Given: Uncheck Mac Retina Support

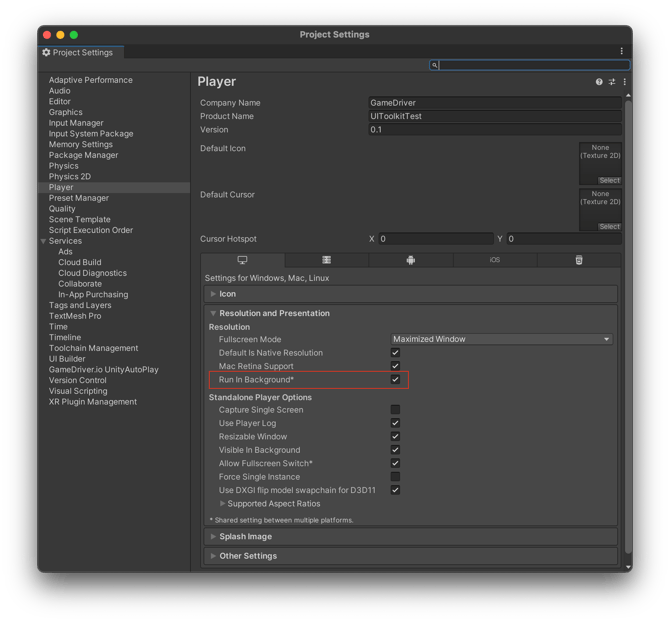Looking at the screenshot, I should (x=395, y=366).
